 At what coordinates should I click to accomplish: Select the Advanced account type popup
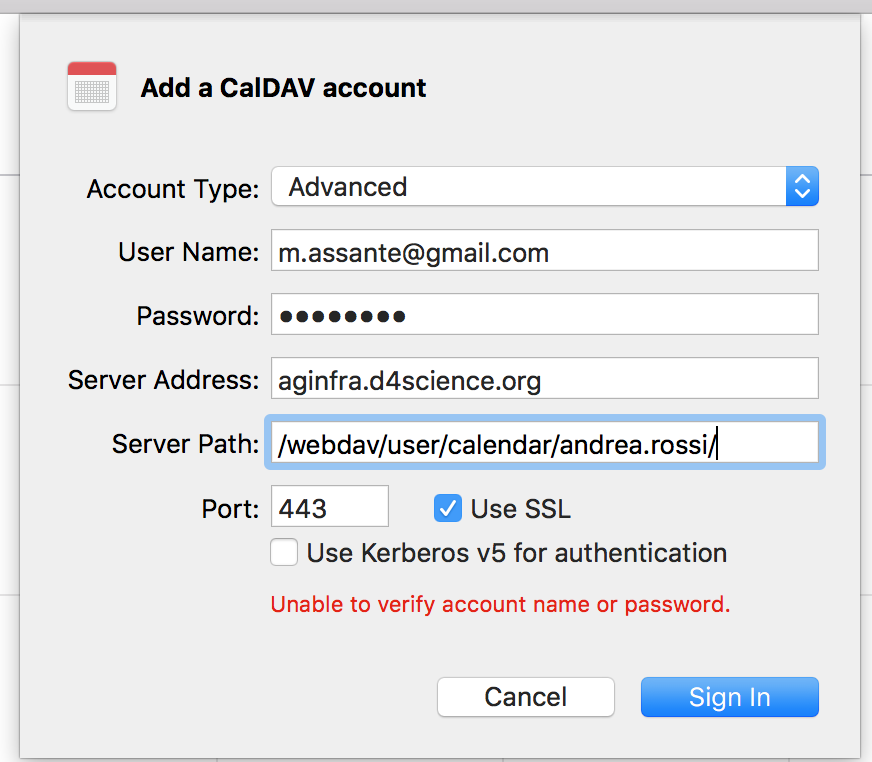[x=545, y=186]
